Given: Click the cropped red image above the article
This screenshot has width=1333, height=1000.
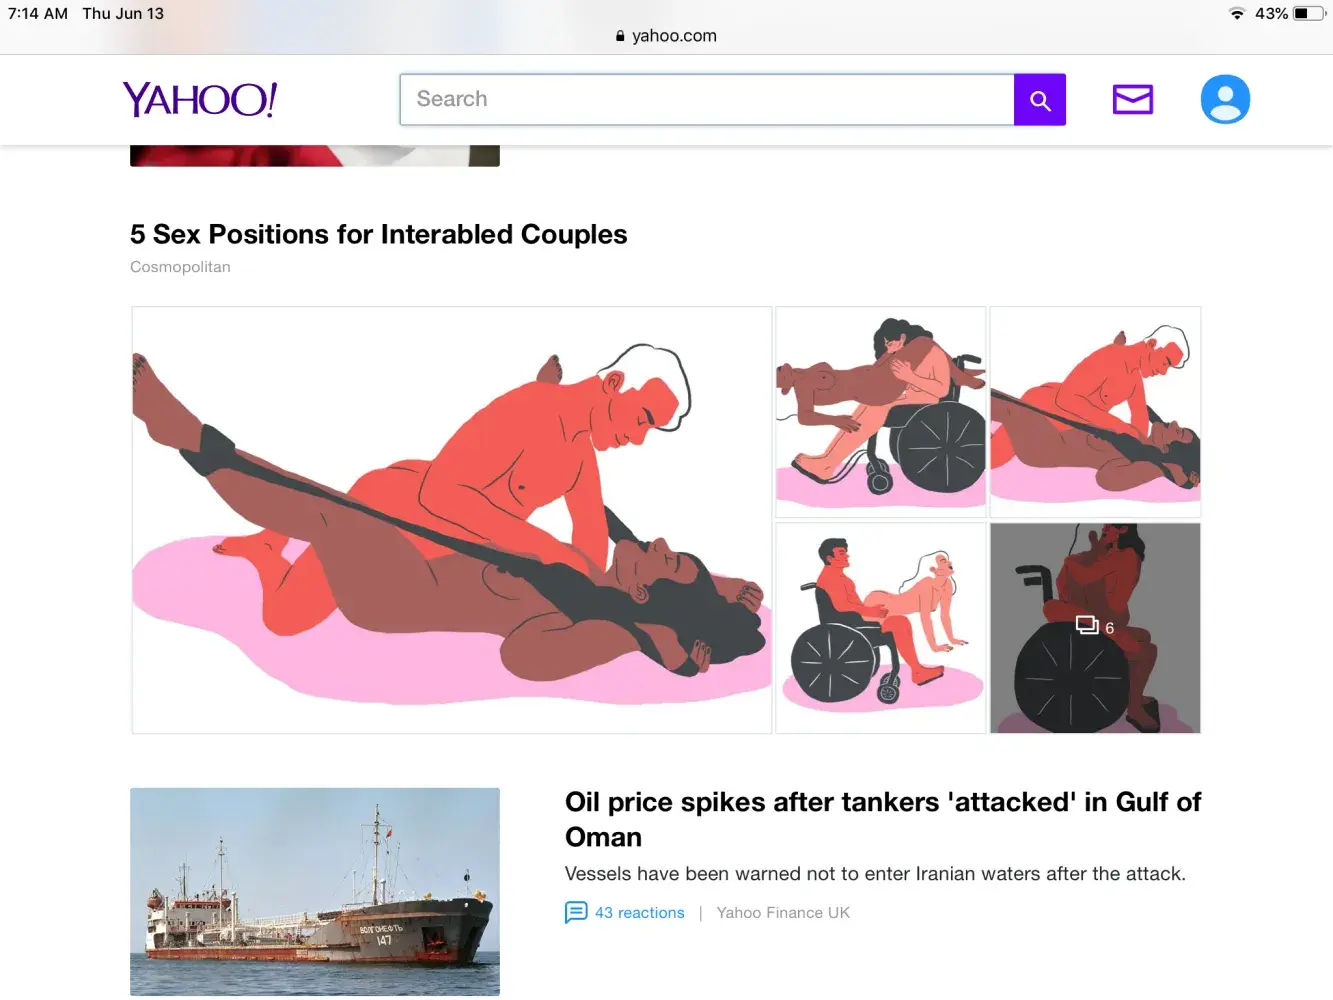Looking at the screenshot, I should (x=315, y=156).
